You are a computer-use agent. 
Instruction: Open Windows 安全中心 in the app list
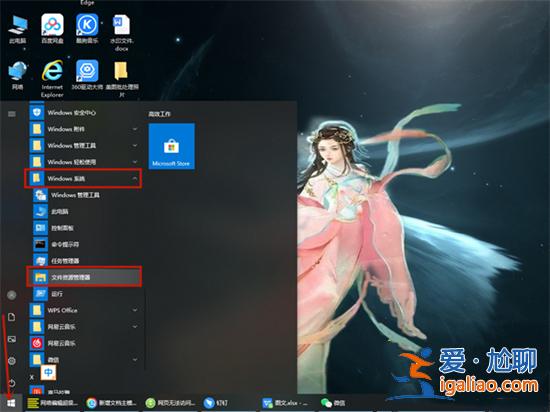click(84, 113)
